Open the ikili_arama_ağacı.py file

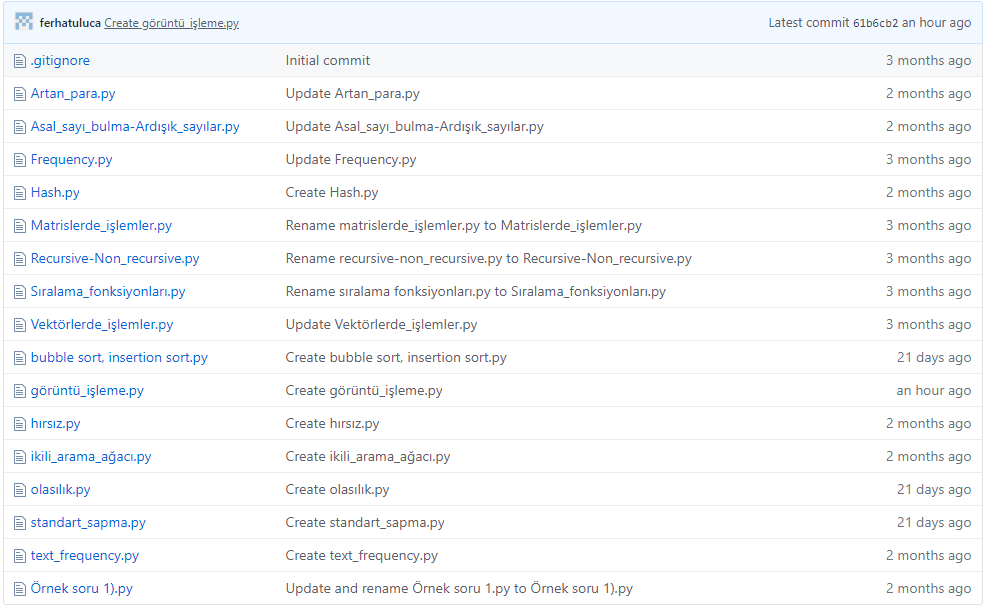tap(91, 456)
